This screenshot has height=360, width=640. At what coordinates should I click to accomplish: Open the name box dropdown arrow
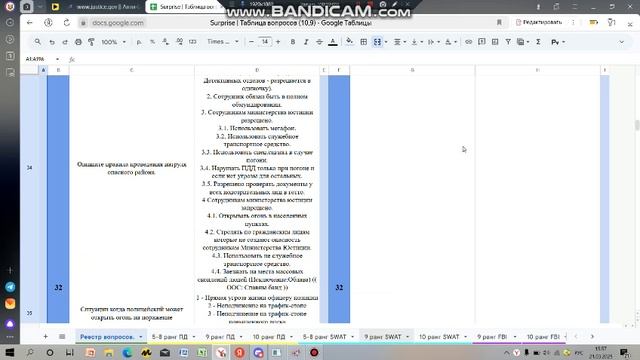tap(58, 59)
